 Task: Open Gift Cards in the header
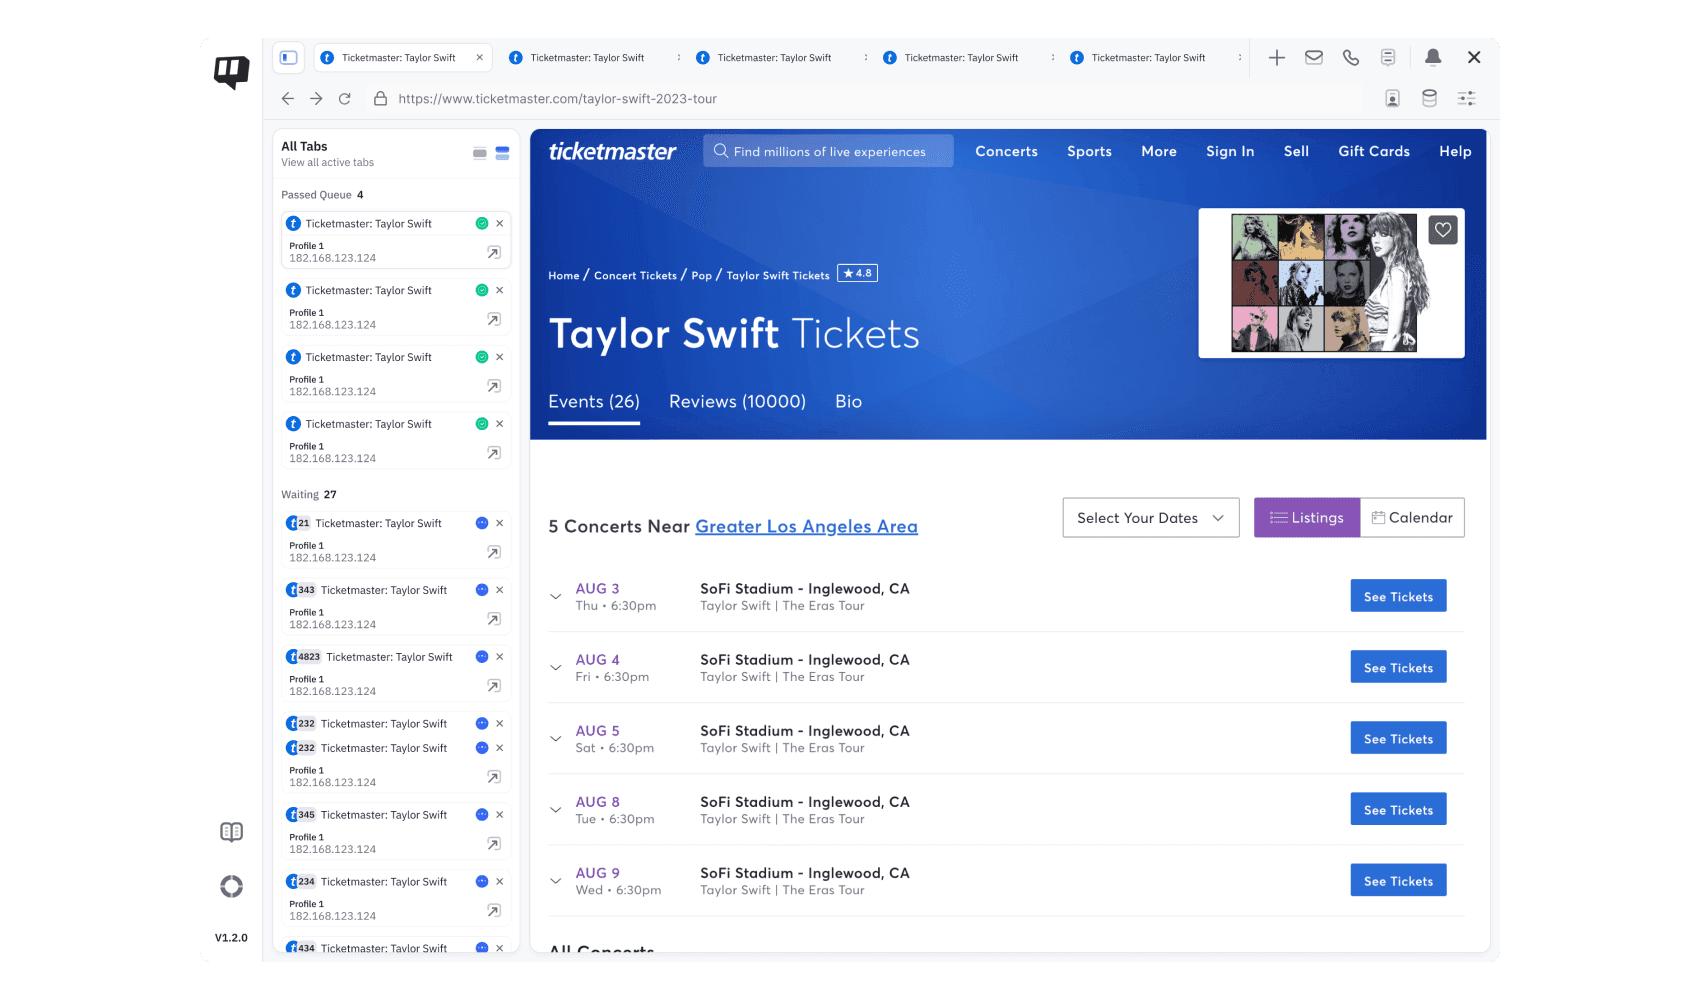coord(1374,151)
